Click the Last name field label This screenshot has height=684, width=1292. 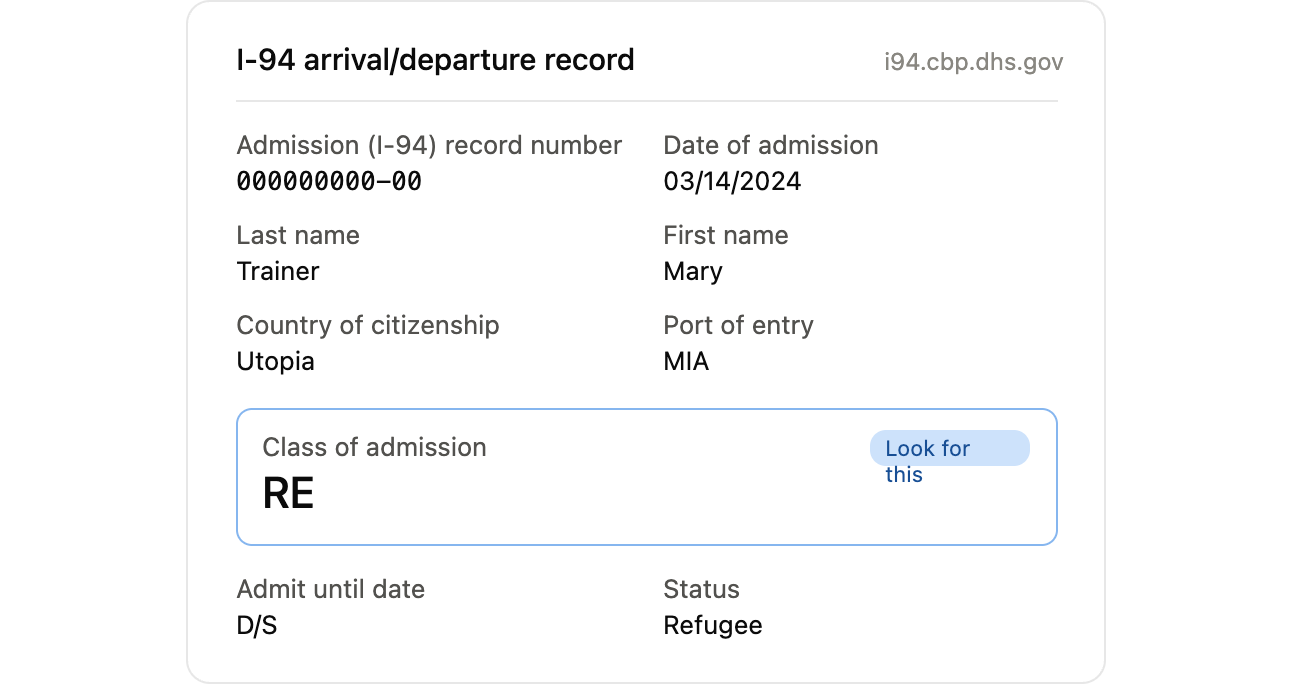[x=298, y=235]
